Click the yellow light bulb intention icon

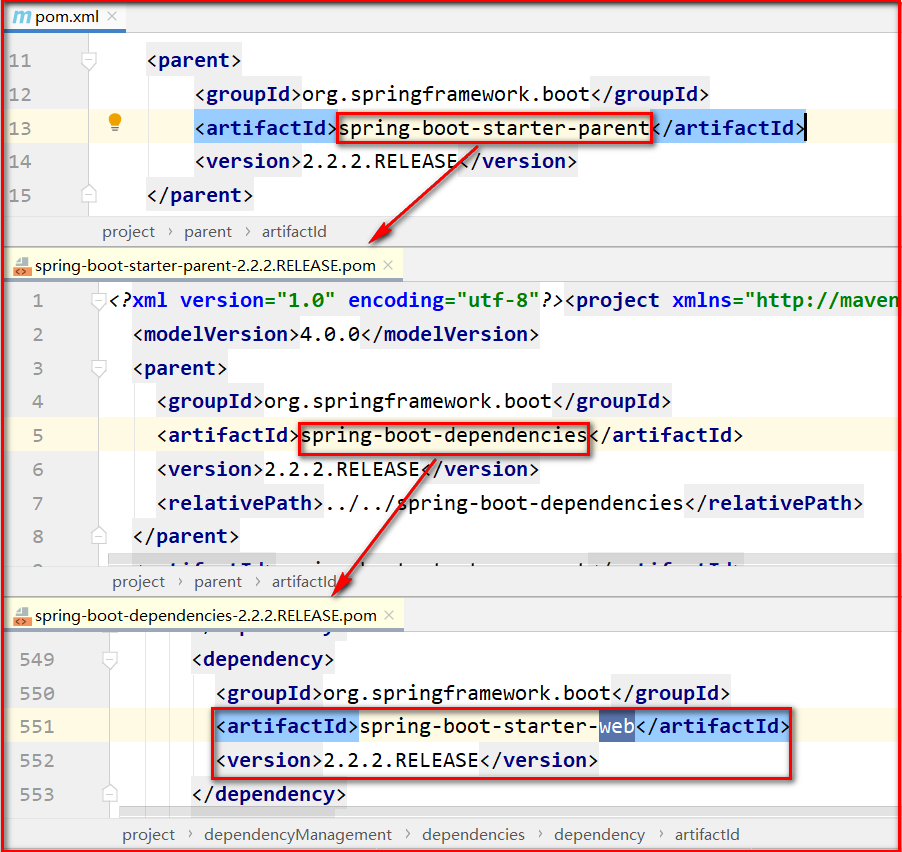point(115,123)
